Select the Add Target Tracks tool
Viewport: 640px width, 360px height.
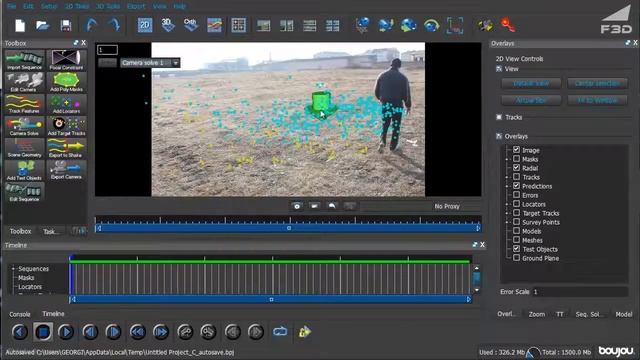pos(66,126)
